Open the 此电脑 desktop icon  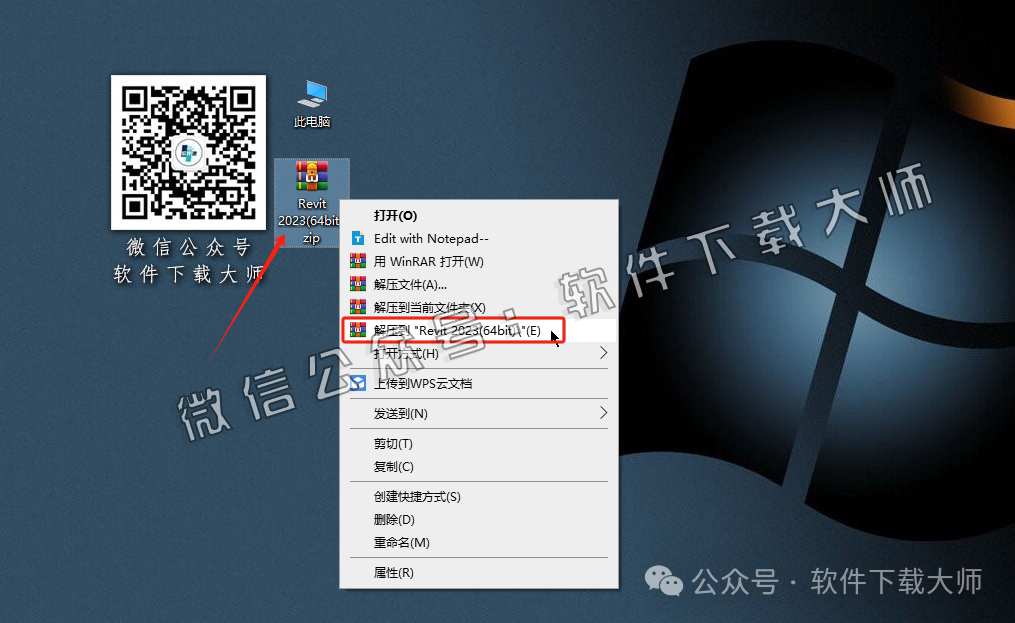point(310,100)
